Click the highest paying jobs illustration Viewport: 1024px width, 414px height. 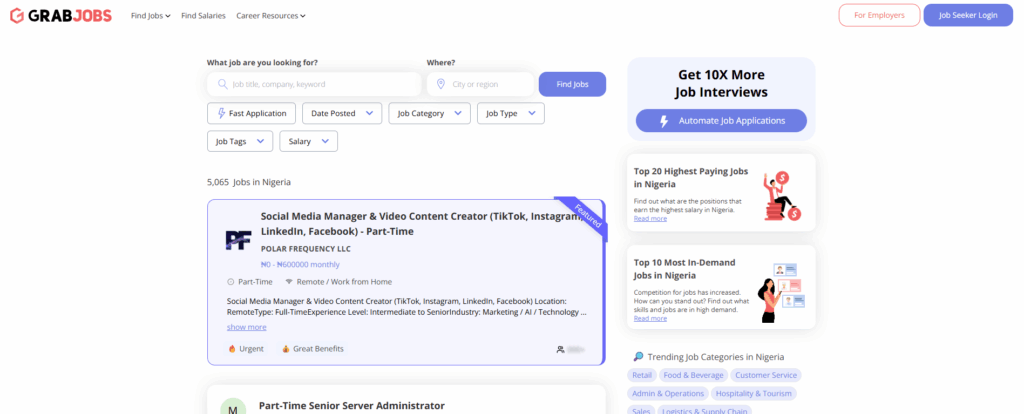tap(782, 196)
